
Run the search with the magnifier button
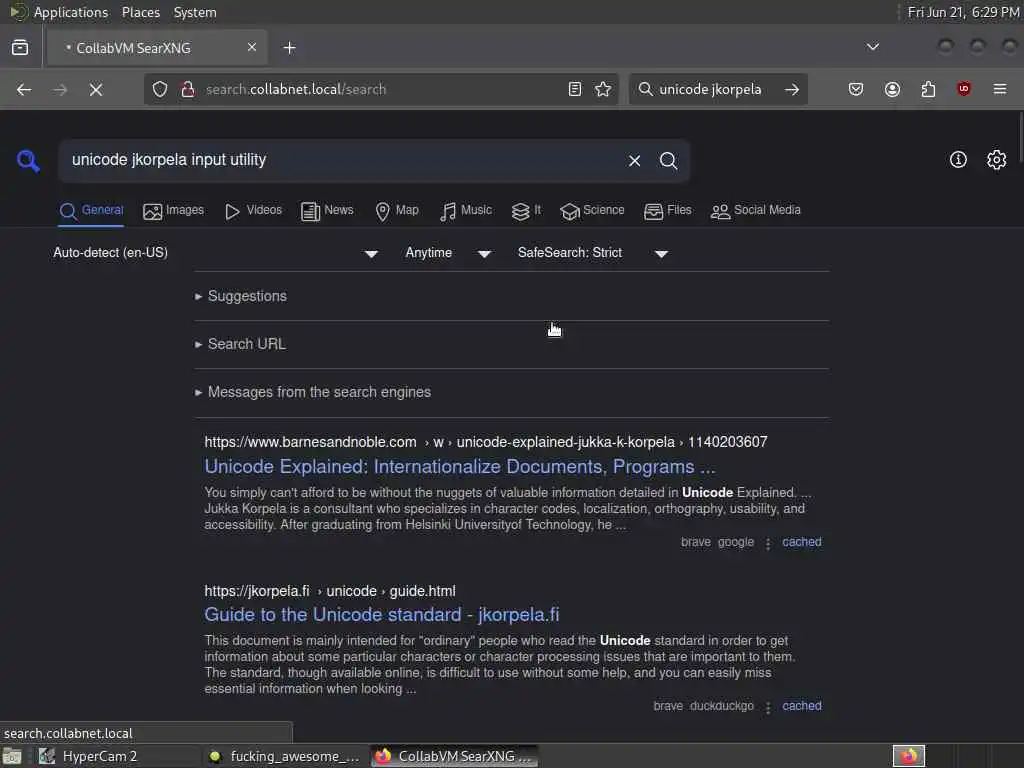pos(668,161)
